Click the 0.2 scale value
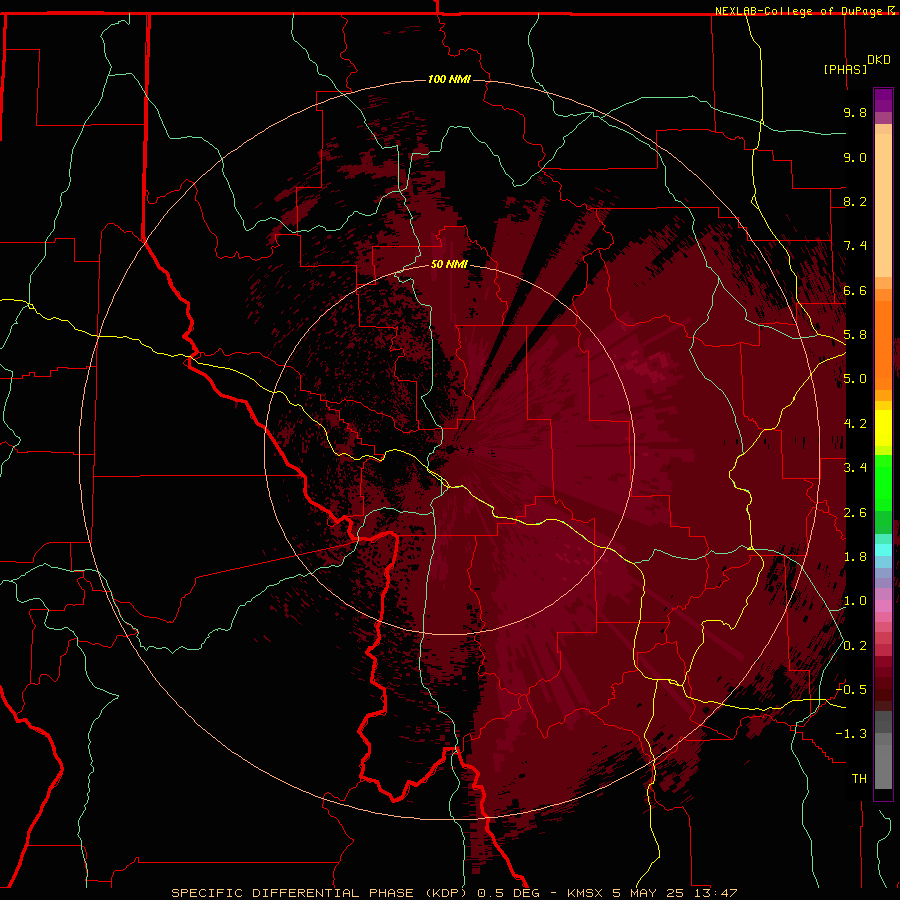This screenshot has width=900, height=900. pyautogui.click(x=855, y=646)
